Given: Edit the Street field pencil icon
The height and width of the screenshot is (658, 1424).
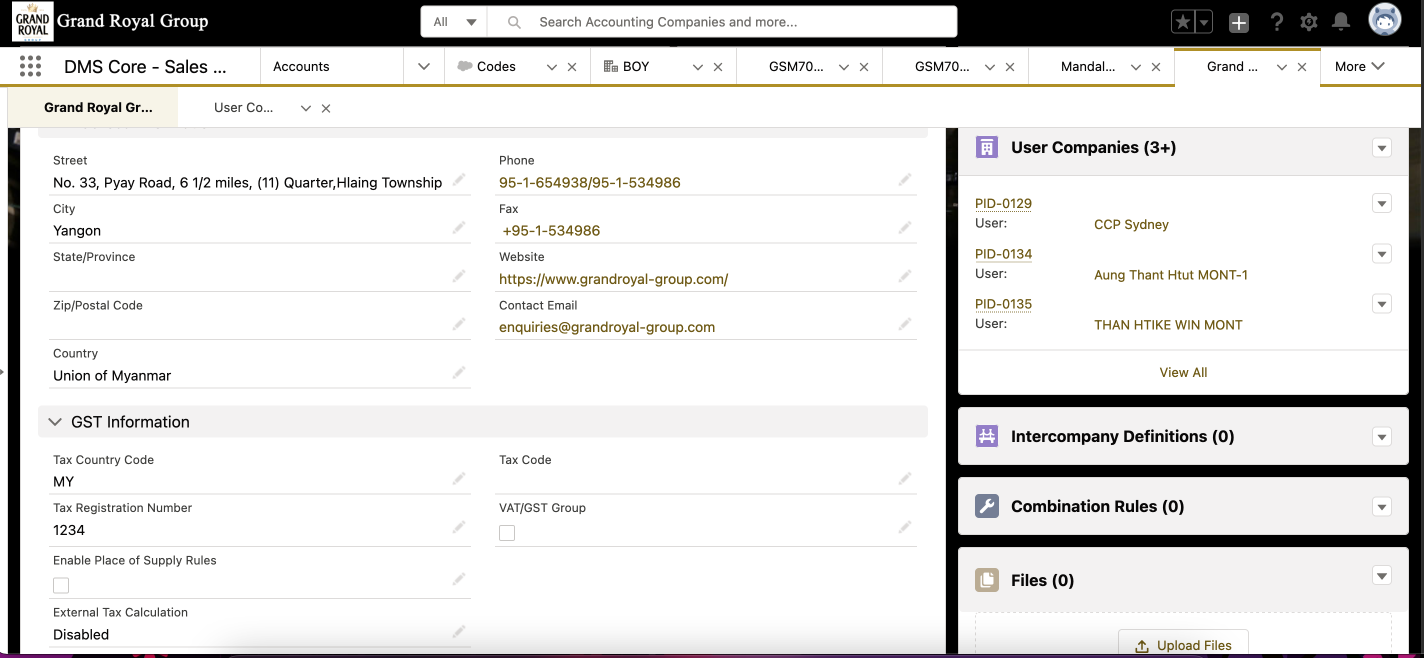Looking at the screenshot, I should (459, 180).
